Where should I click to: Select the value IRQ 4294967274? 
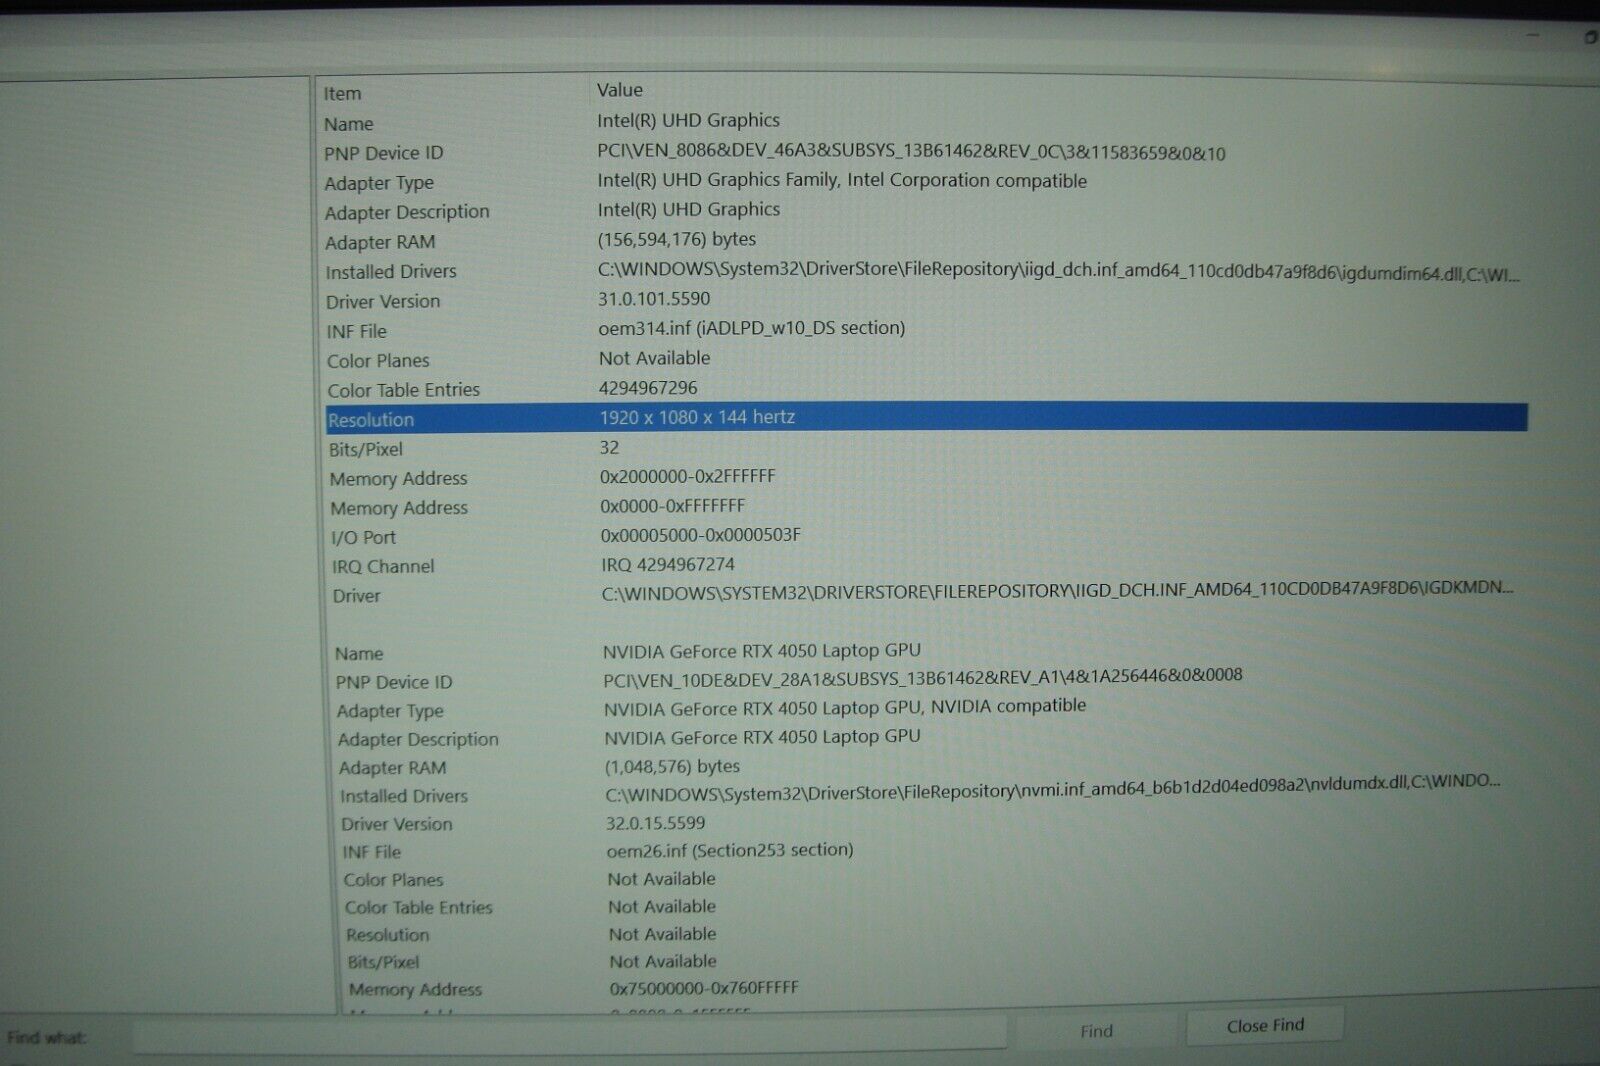[668, 565]
